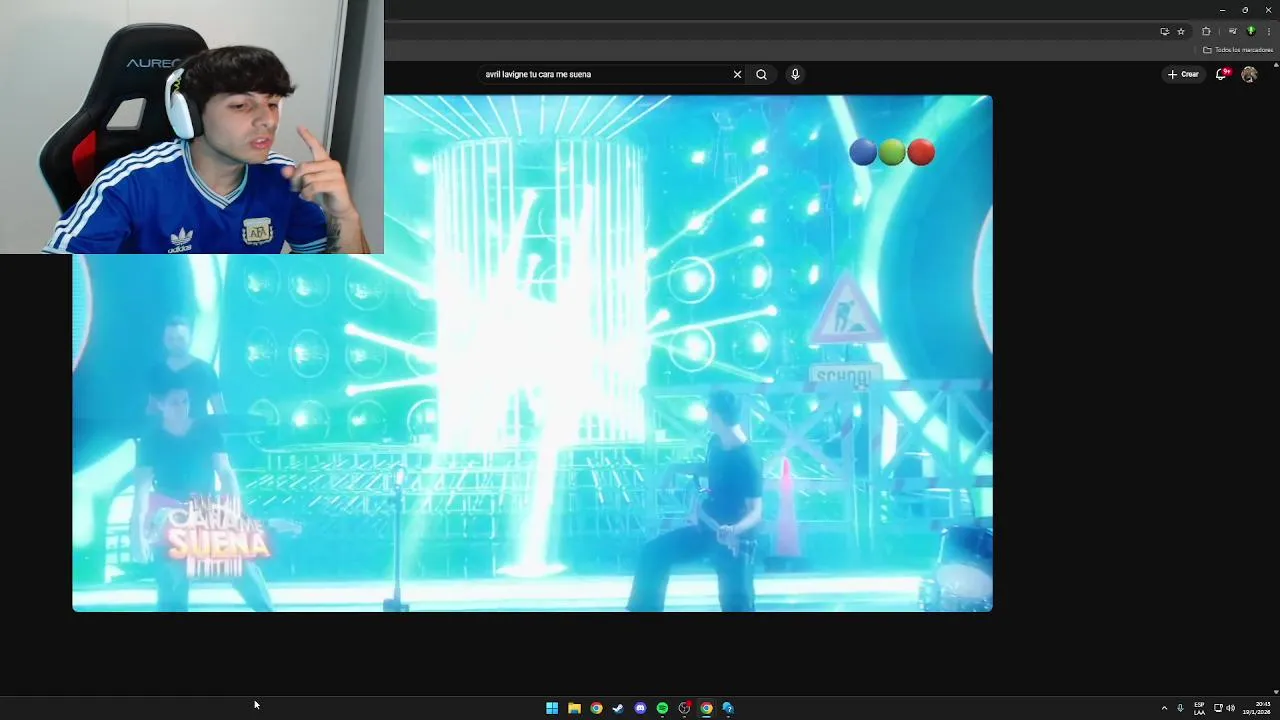The image size is (1280, 720).
Task: Open the YouTube account avatar menu
Action: pos(1249,74)
